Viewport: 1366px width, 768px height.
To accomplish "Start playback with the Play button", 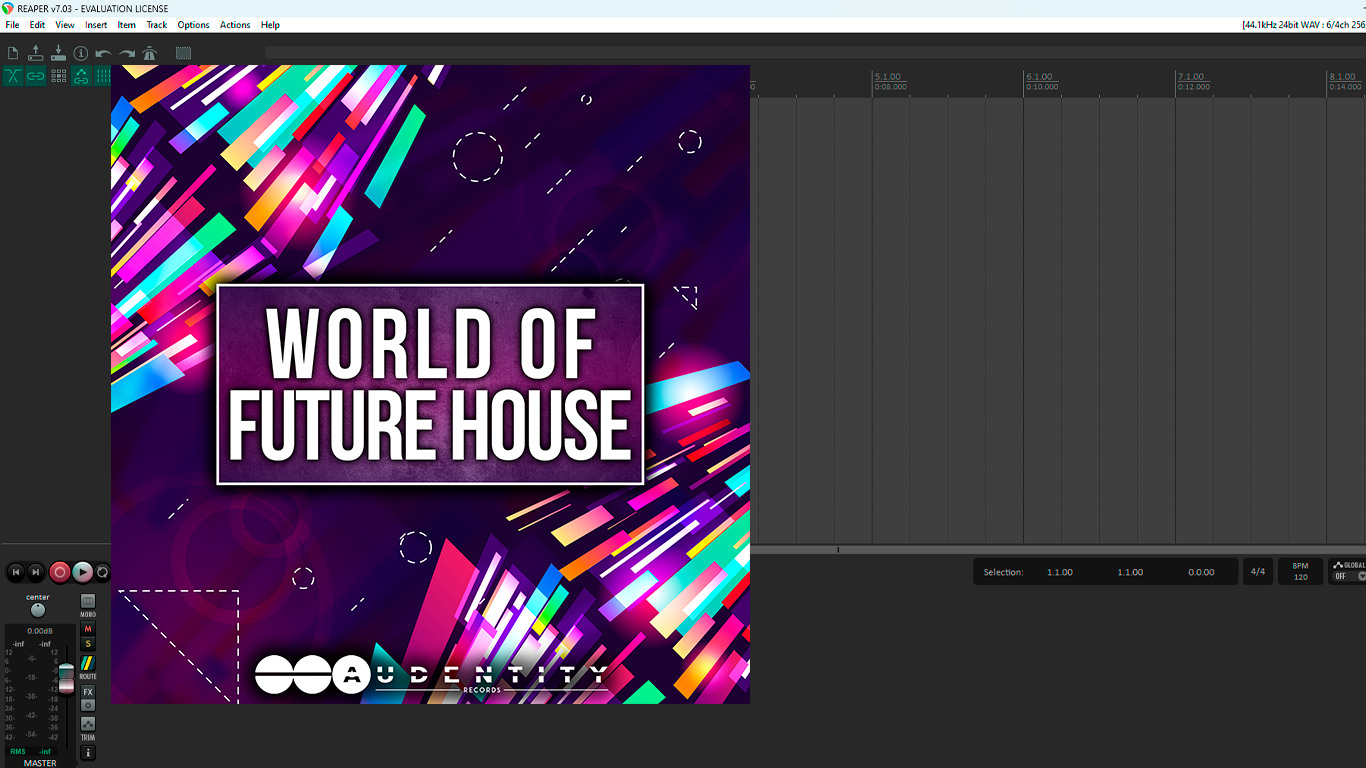I will 83,572.
